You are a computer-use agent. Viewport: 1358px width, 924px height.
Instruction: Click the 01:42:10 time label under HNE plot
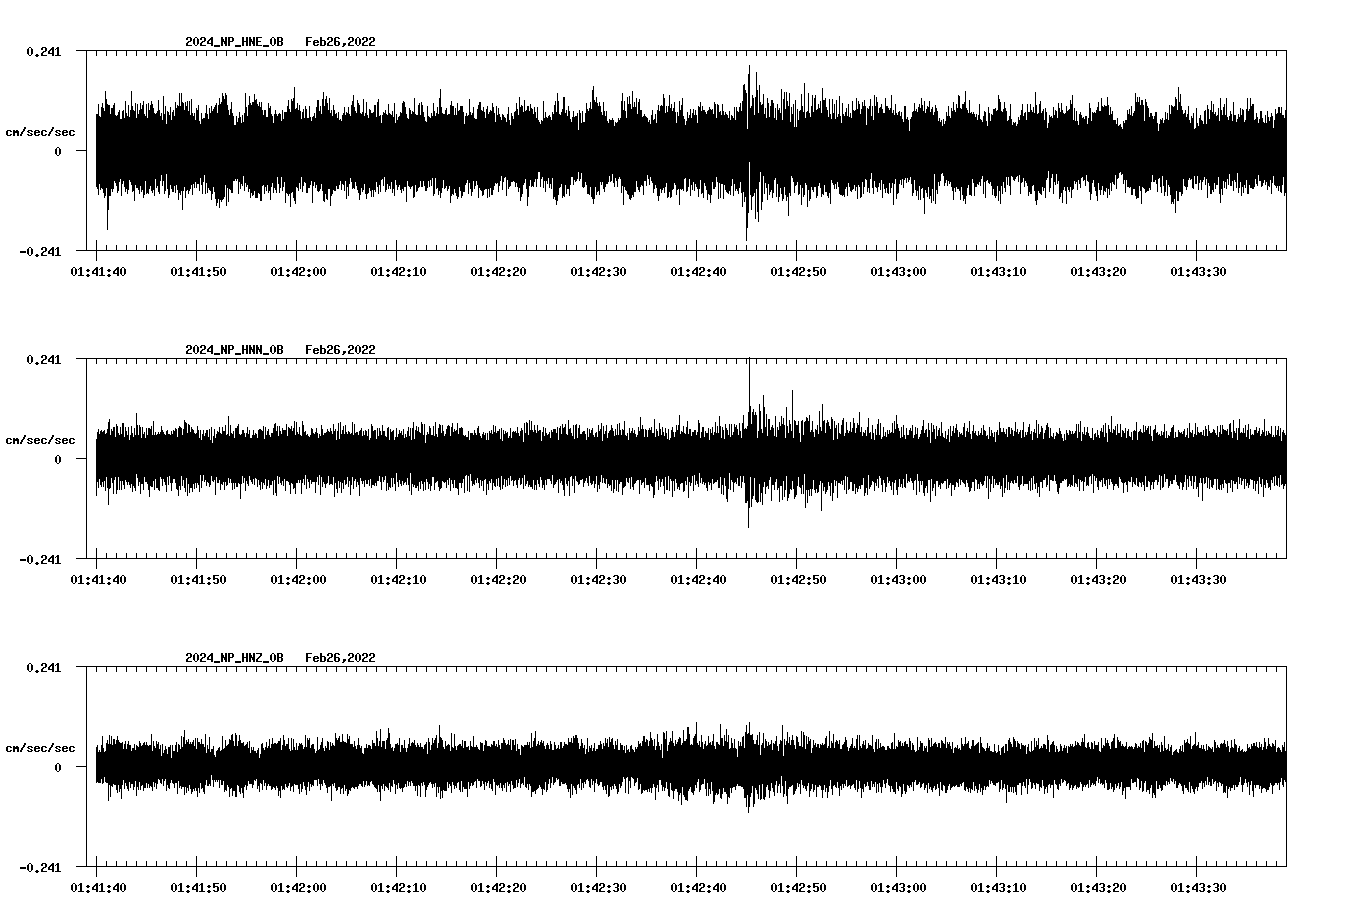click(x=398, y=272)
